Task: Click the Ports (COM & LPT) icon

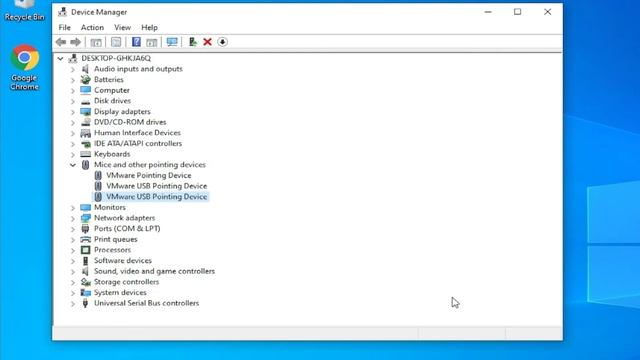Action: (85, 229)
